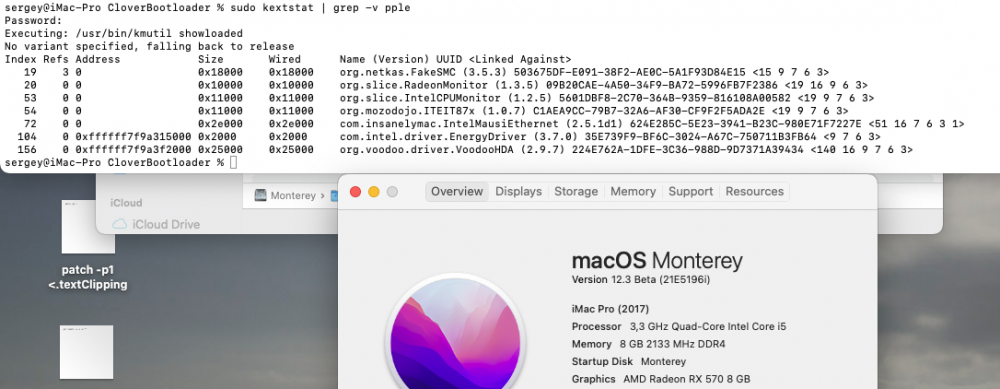Click the iMac Pro (2017) model text
The image size is (1000, 389).
point(610,309)
